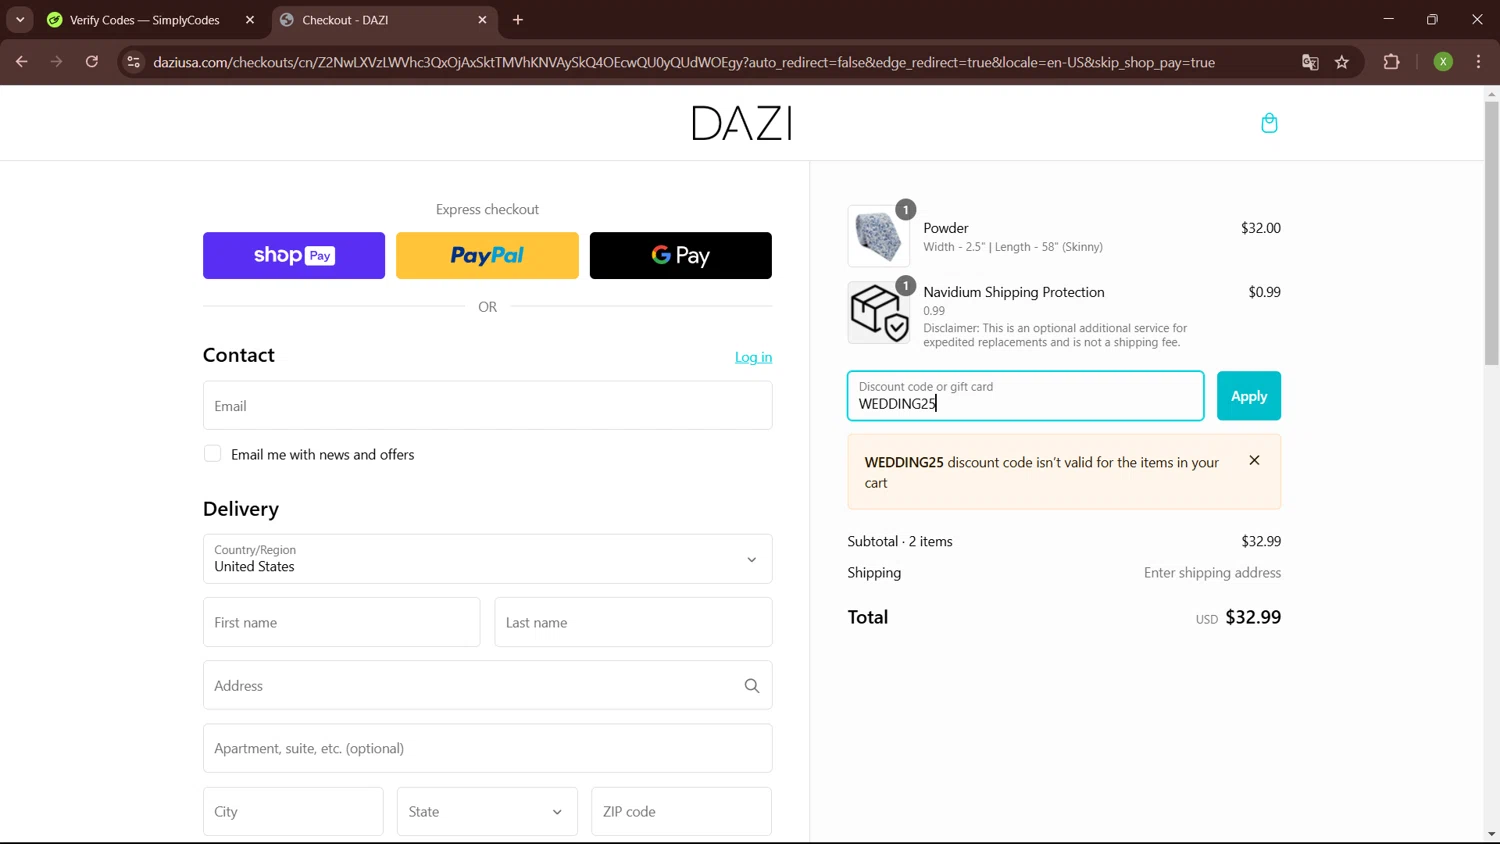Screen dimensions: 1500x844
Task: Click the Width 2.5" Length 58" variant text
Action: click(x=1013, y=247)
